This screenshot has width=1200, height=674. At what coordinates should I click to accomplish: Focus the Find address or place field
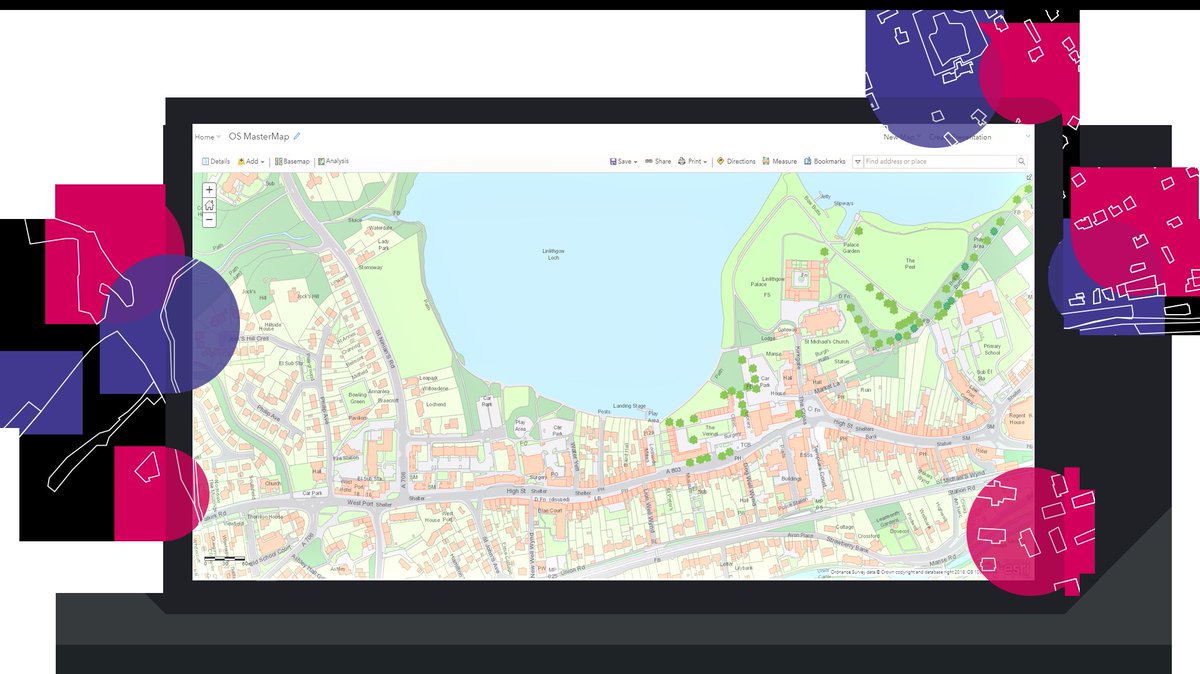click(x=939, y=161)
